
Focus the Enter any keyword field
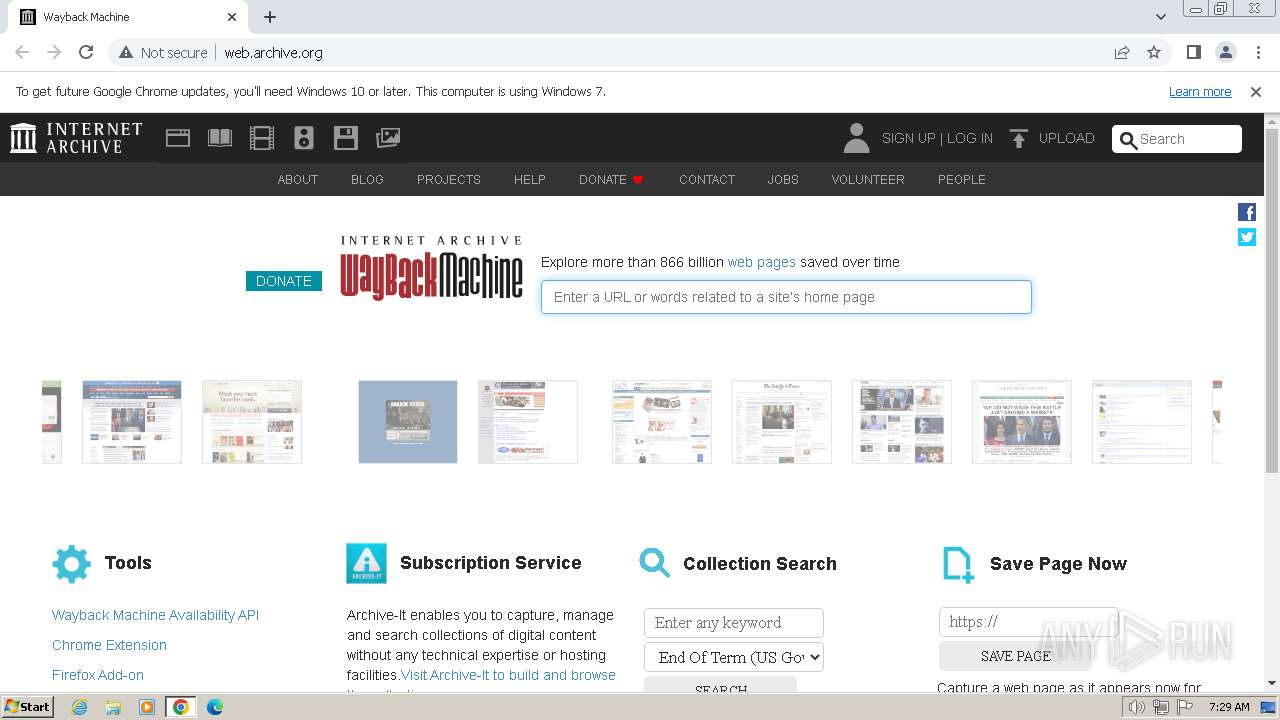(x=734, y=623)
